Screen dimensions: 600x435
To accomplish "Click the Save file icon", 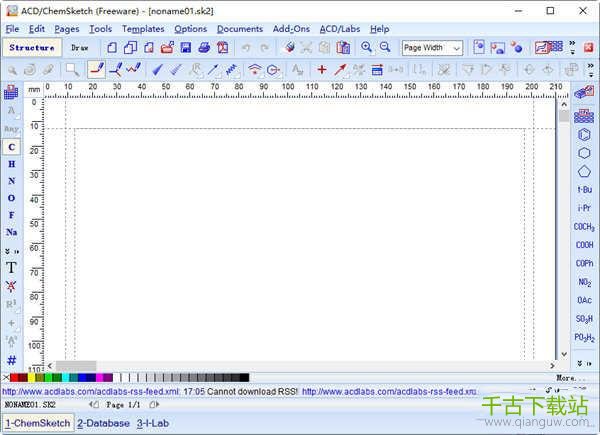I will click(x=186, y=47).
